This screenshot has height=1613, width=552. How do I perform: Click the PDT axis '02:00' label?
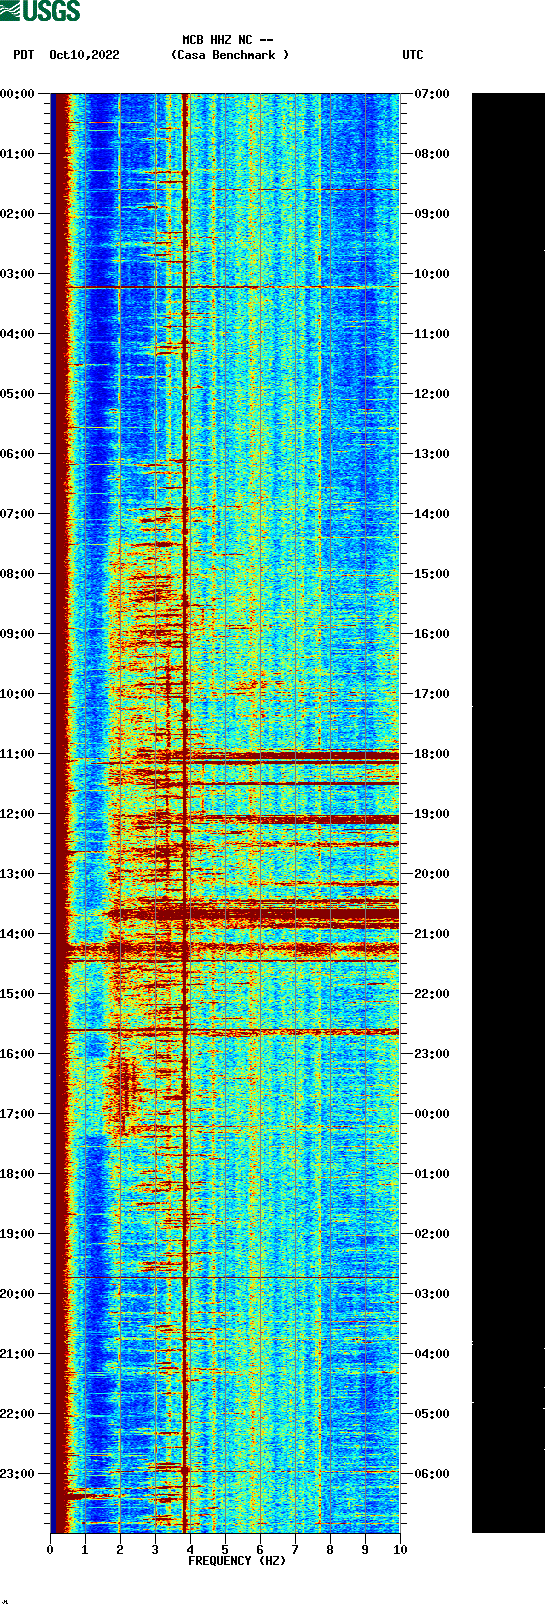click(x=17, y=214)
